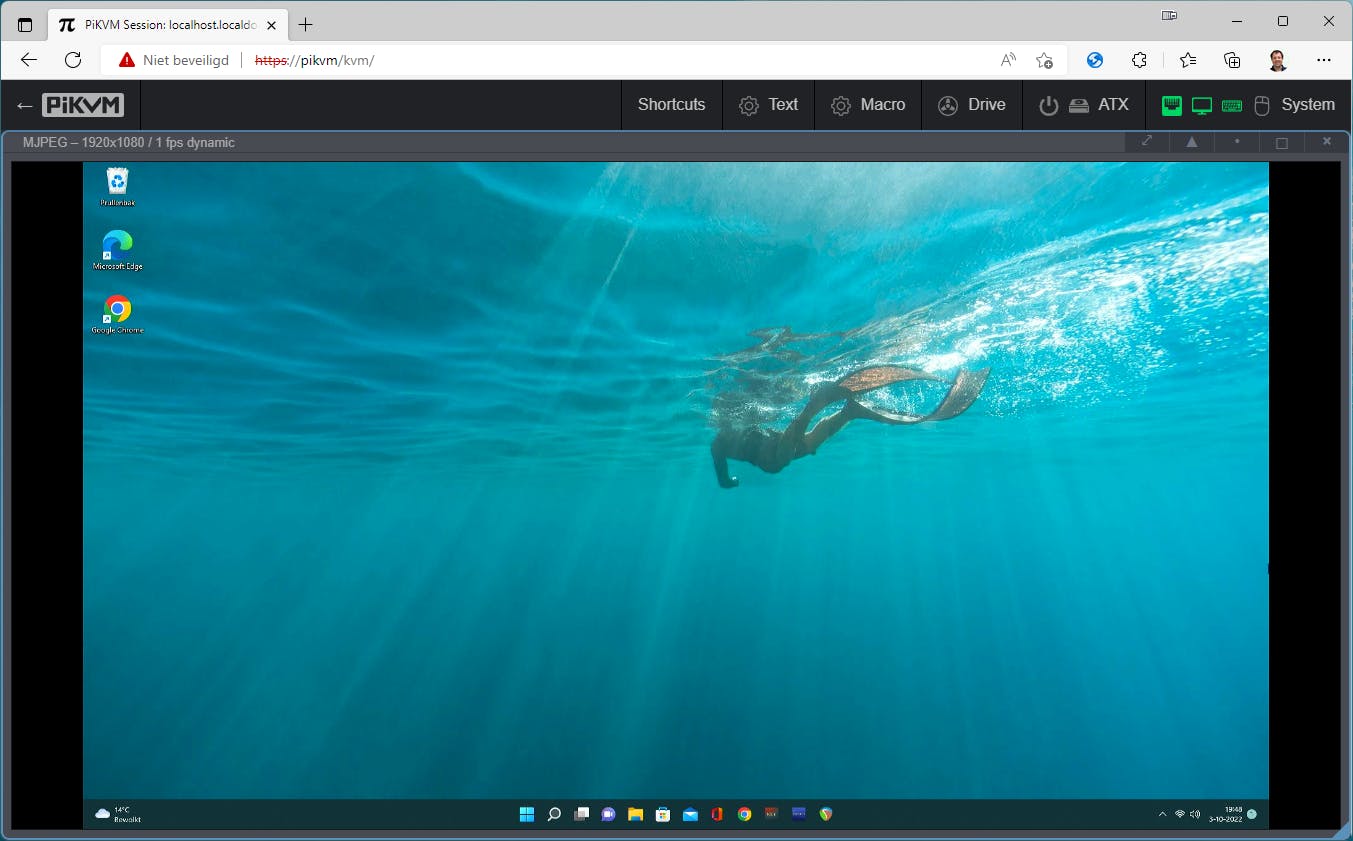Open Search on the remote taskbar
Viewport: 1353px width, 841px height.
pyautogui.click(x=554, y=814)
